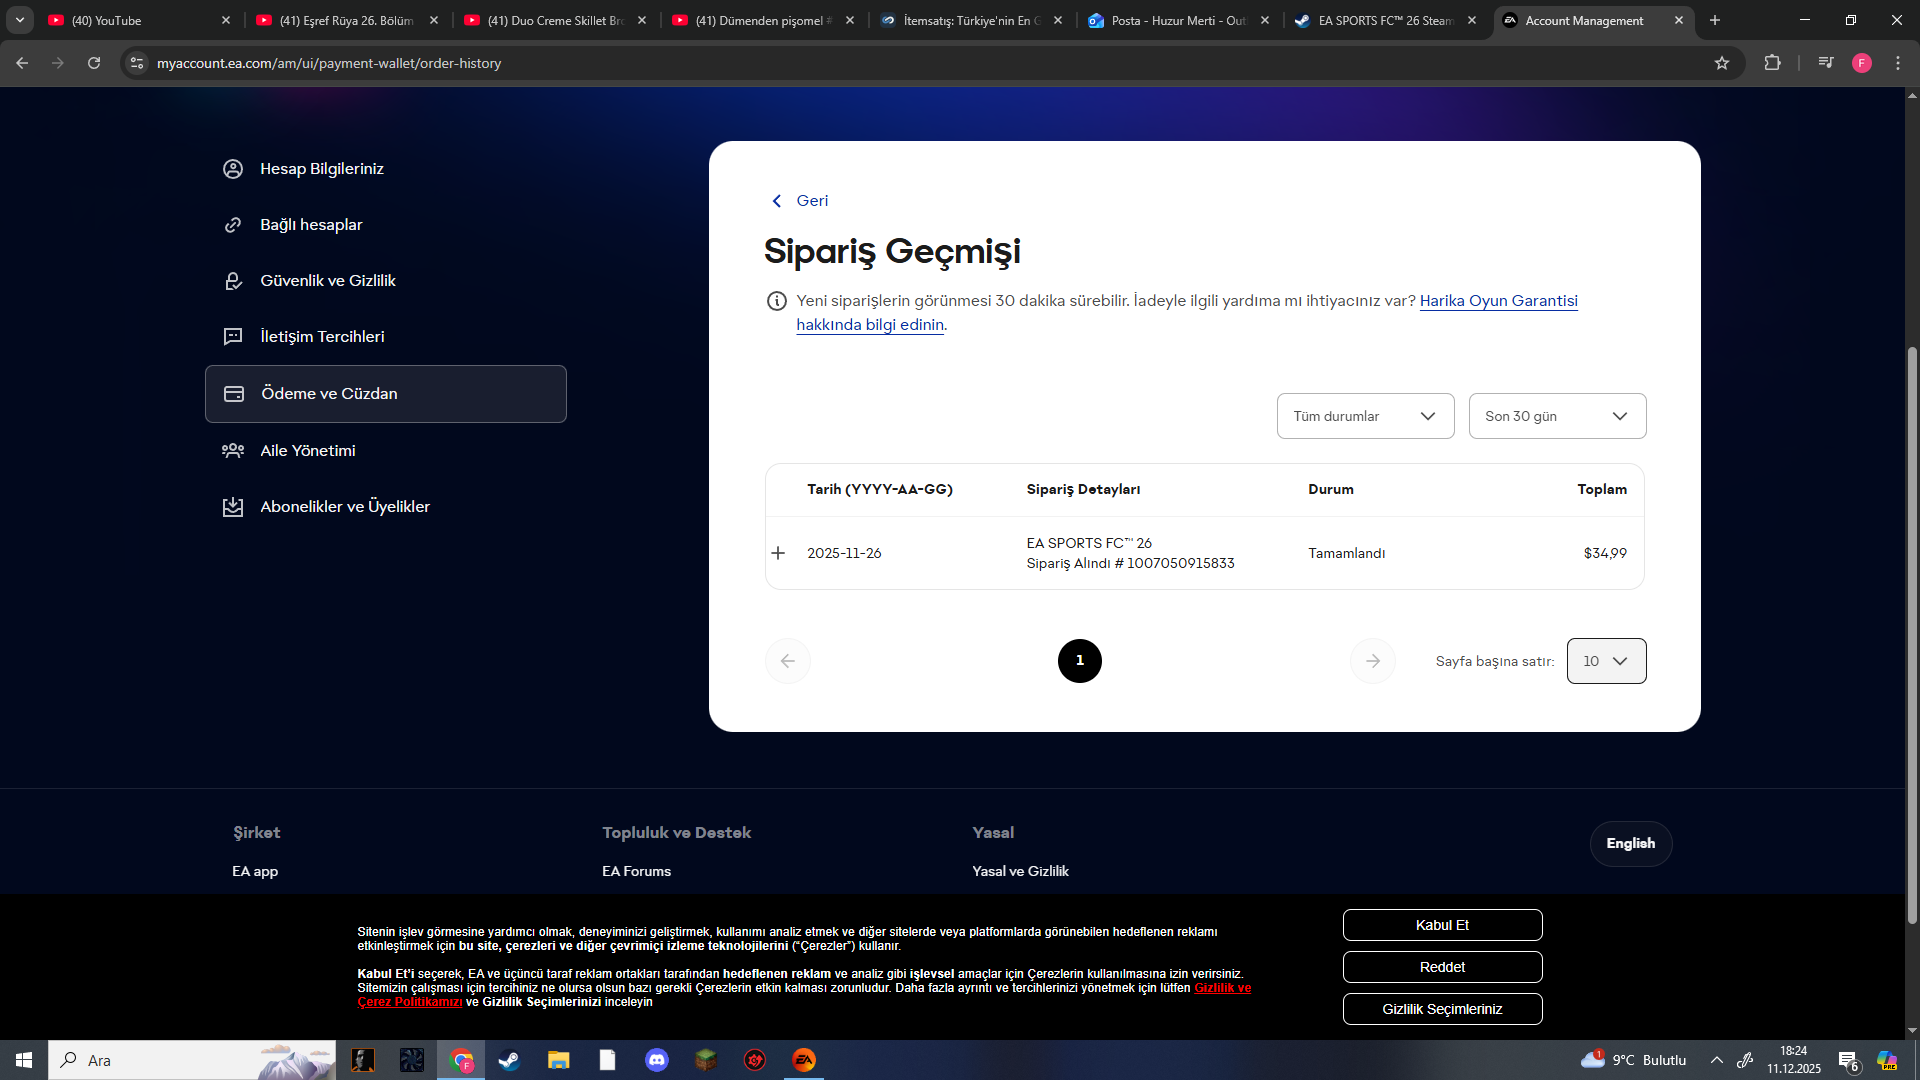Open the Chrome three-dot menu

1898,63
